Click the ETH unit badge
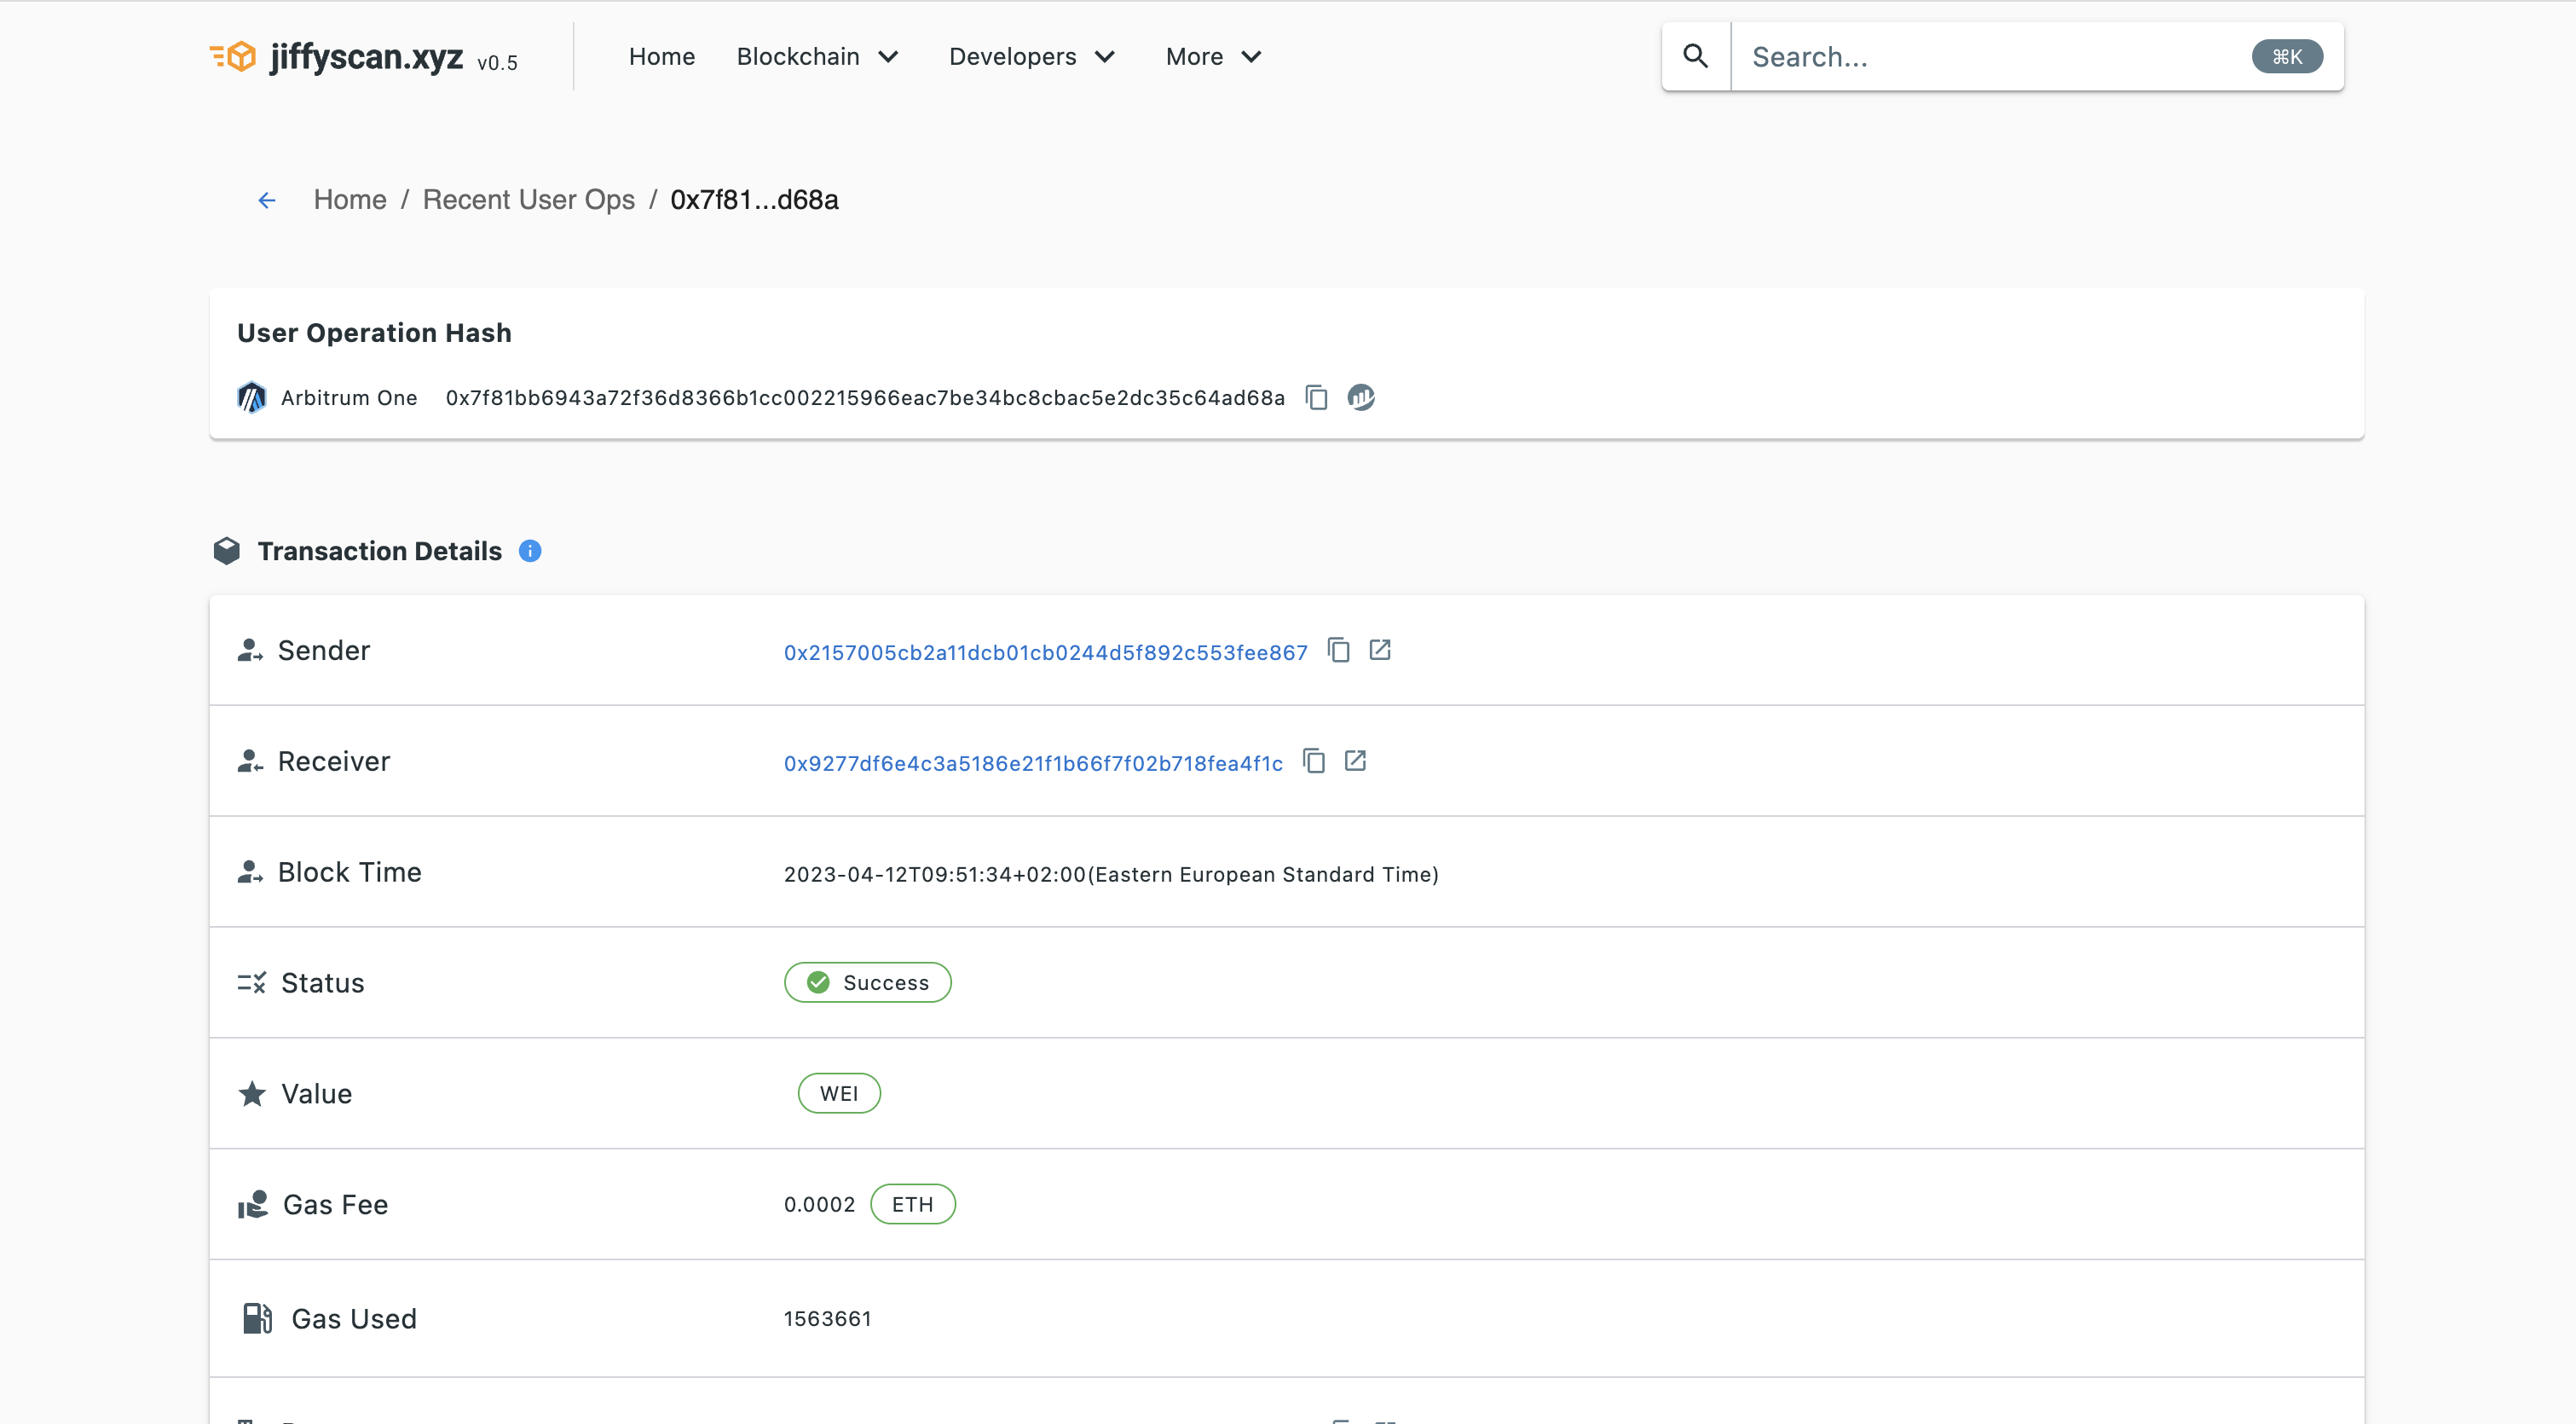The image size is (2576, 1424). click(x=912, y=1204)
